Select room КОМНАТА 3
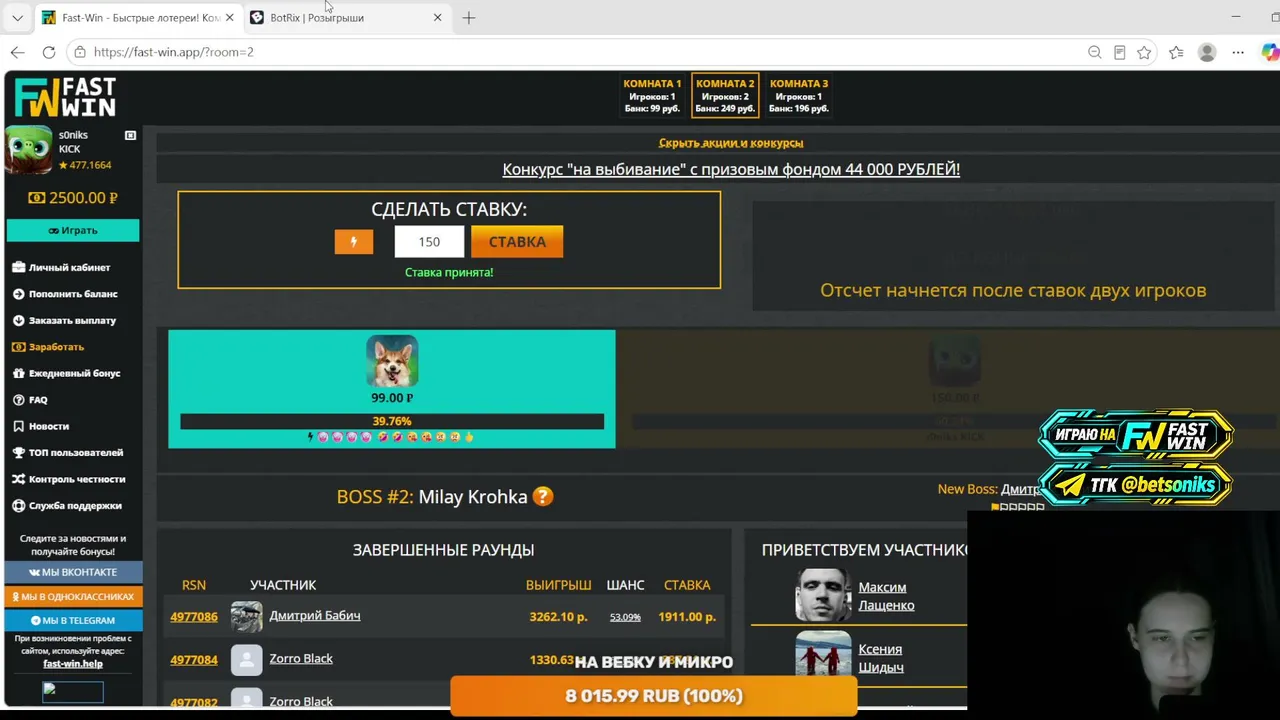 click(799, 96)
